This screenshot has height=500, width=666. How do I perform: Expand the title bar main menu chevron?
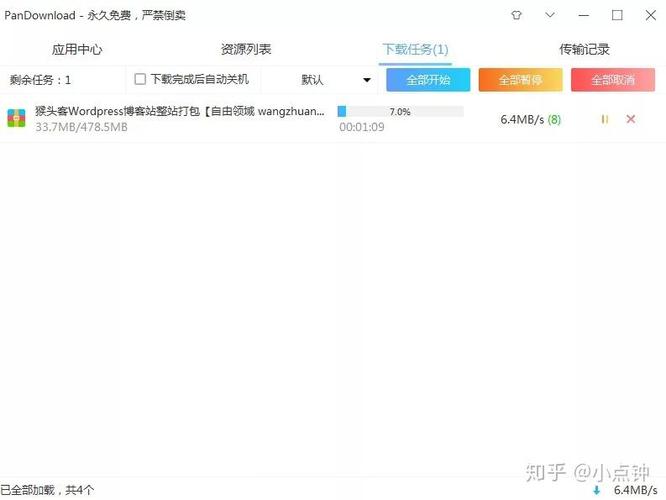click(x=549, y=15)
